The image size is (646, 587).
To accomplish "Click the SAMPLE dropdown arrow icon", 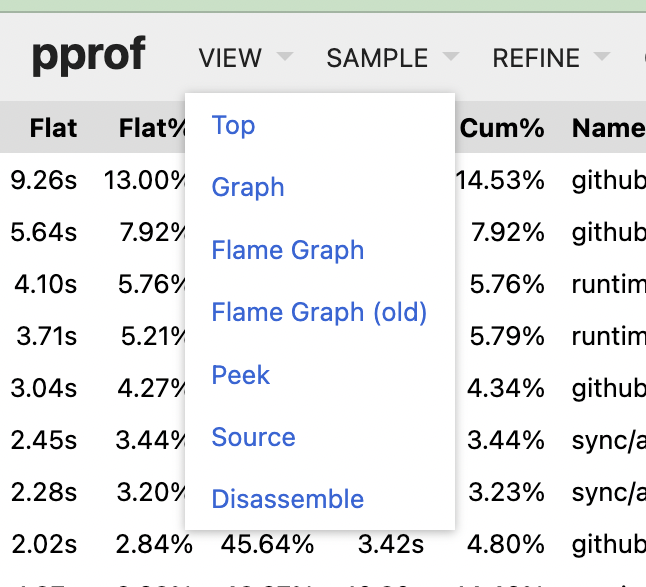I will click(451, 56).
